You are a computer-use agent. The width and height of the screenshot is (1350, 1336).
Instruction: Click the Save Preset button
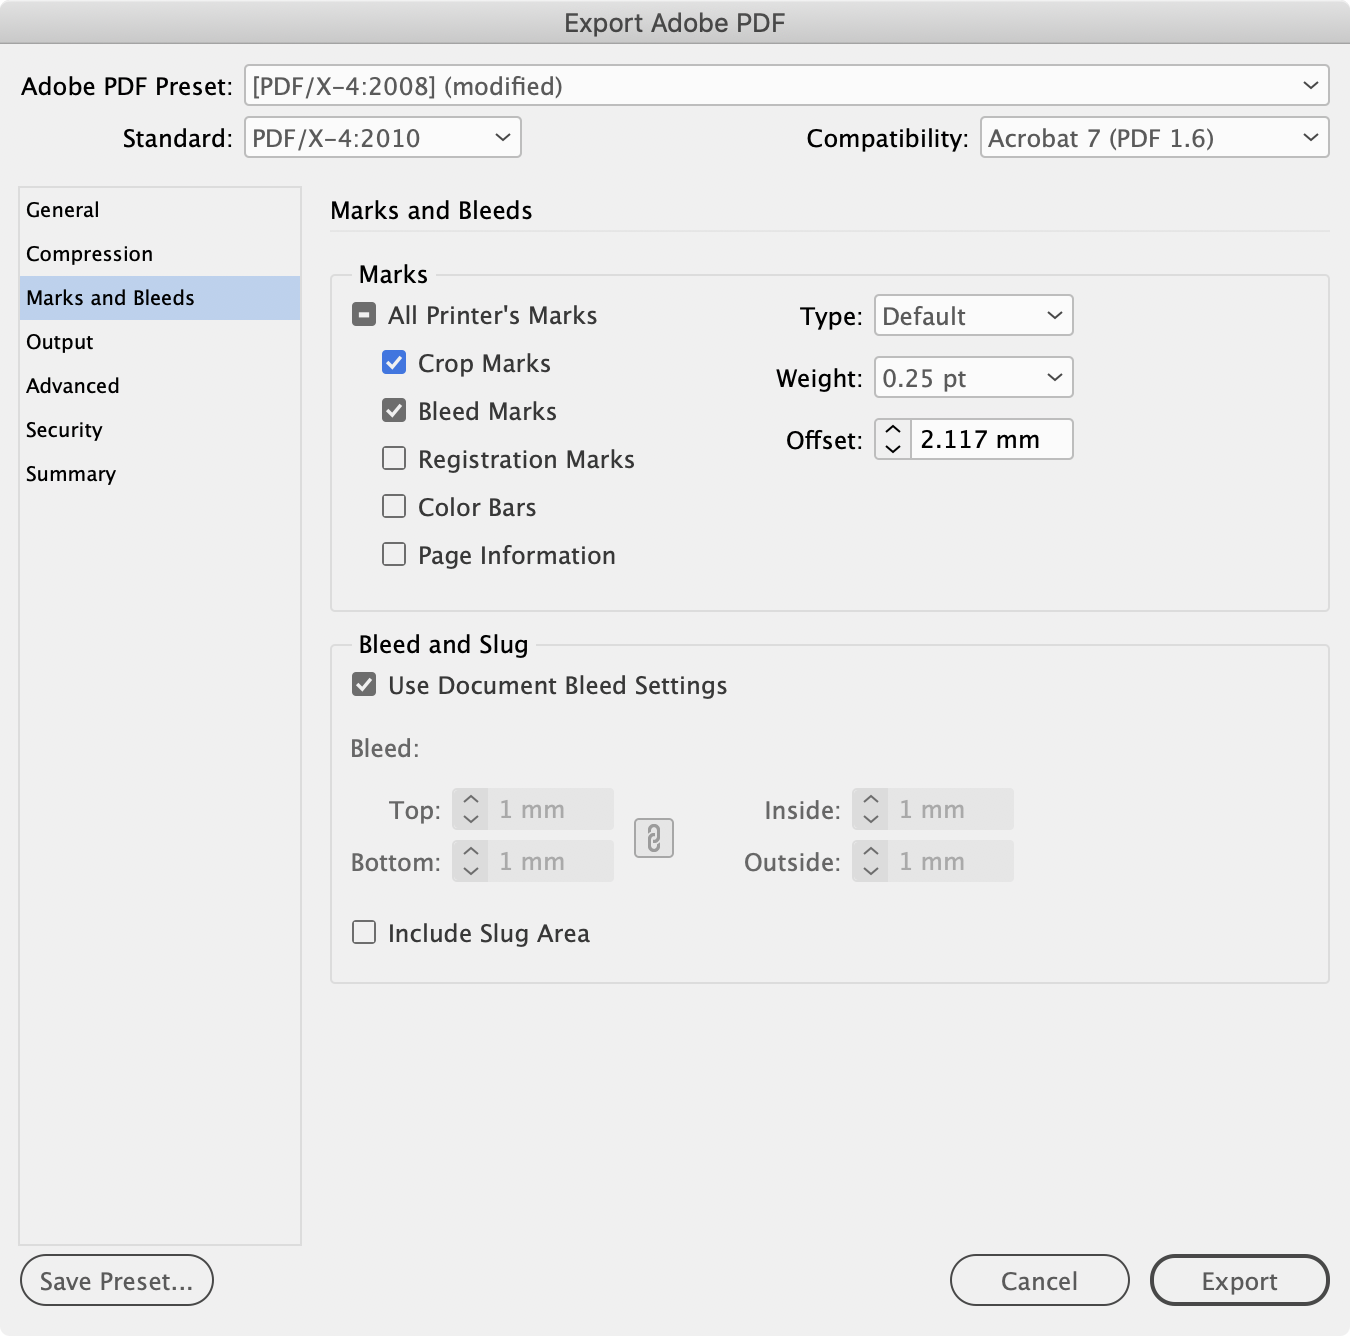coord(116,1280)
